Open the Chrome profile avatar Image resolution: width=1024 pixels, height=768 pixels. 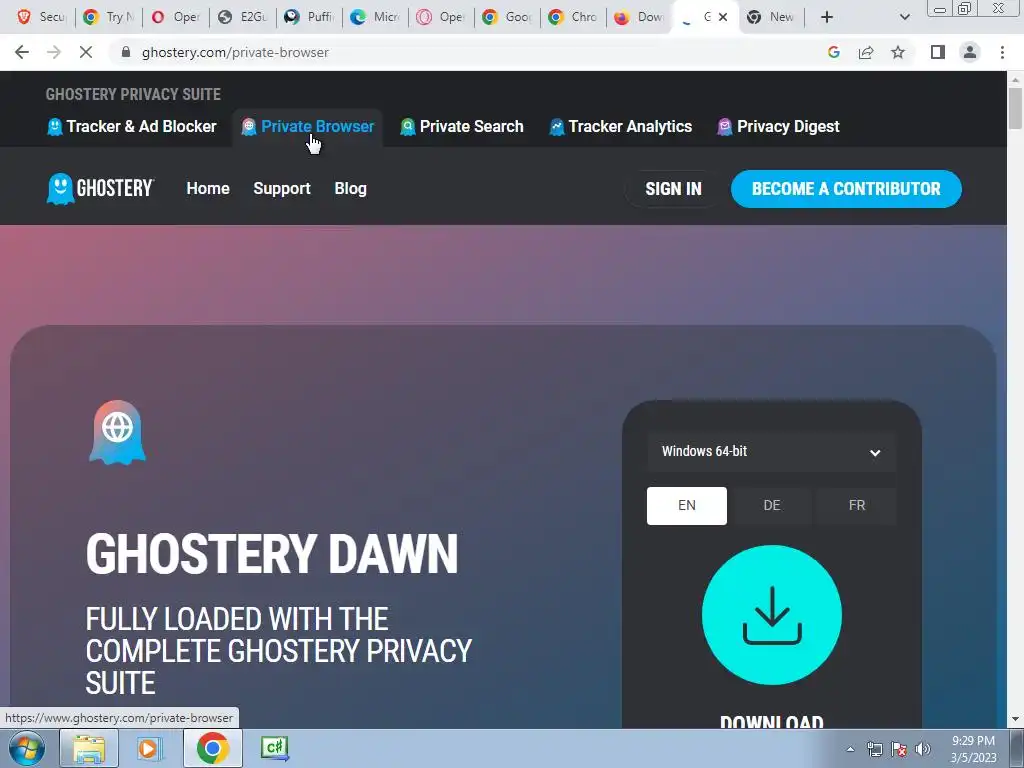pos(970,52)
